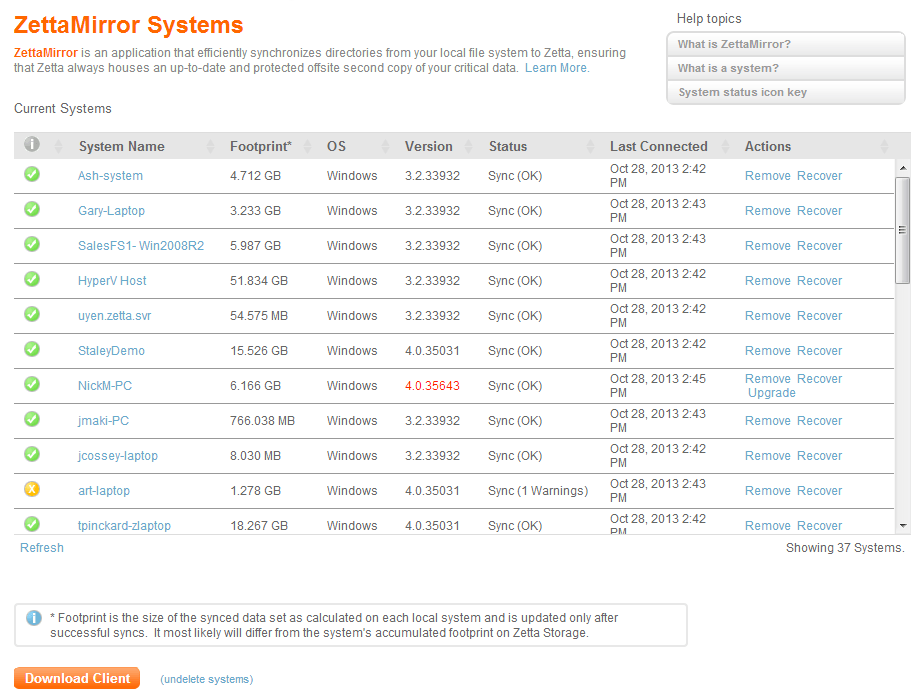The width and height of the screenshot is (918, 697).
Task: Click the yellow warning icon for art-laptop
Action: pos(32,489)
